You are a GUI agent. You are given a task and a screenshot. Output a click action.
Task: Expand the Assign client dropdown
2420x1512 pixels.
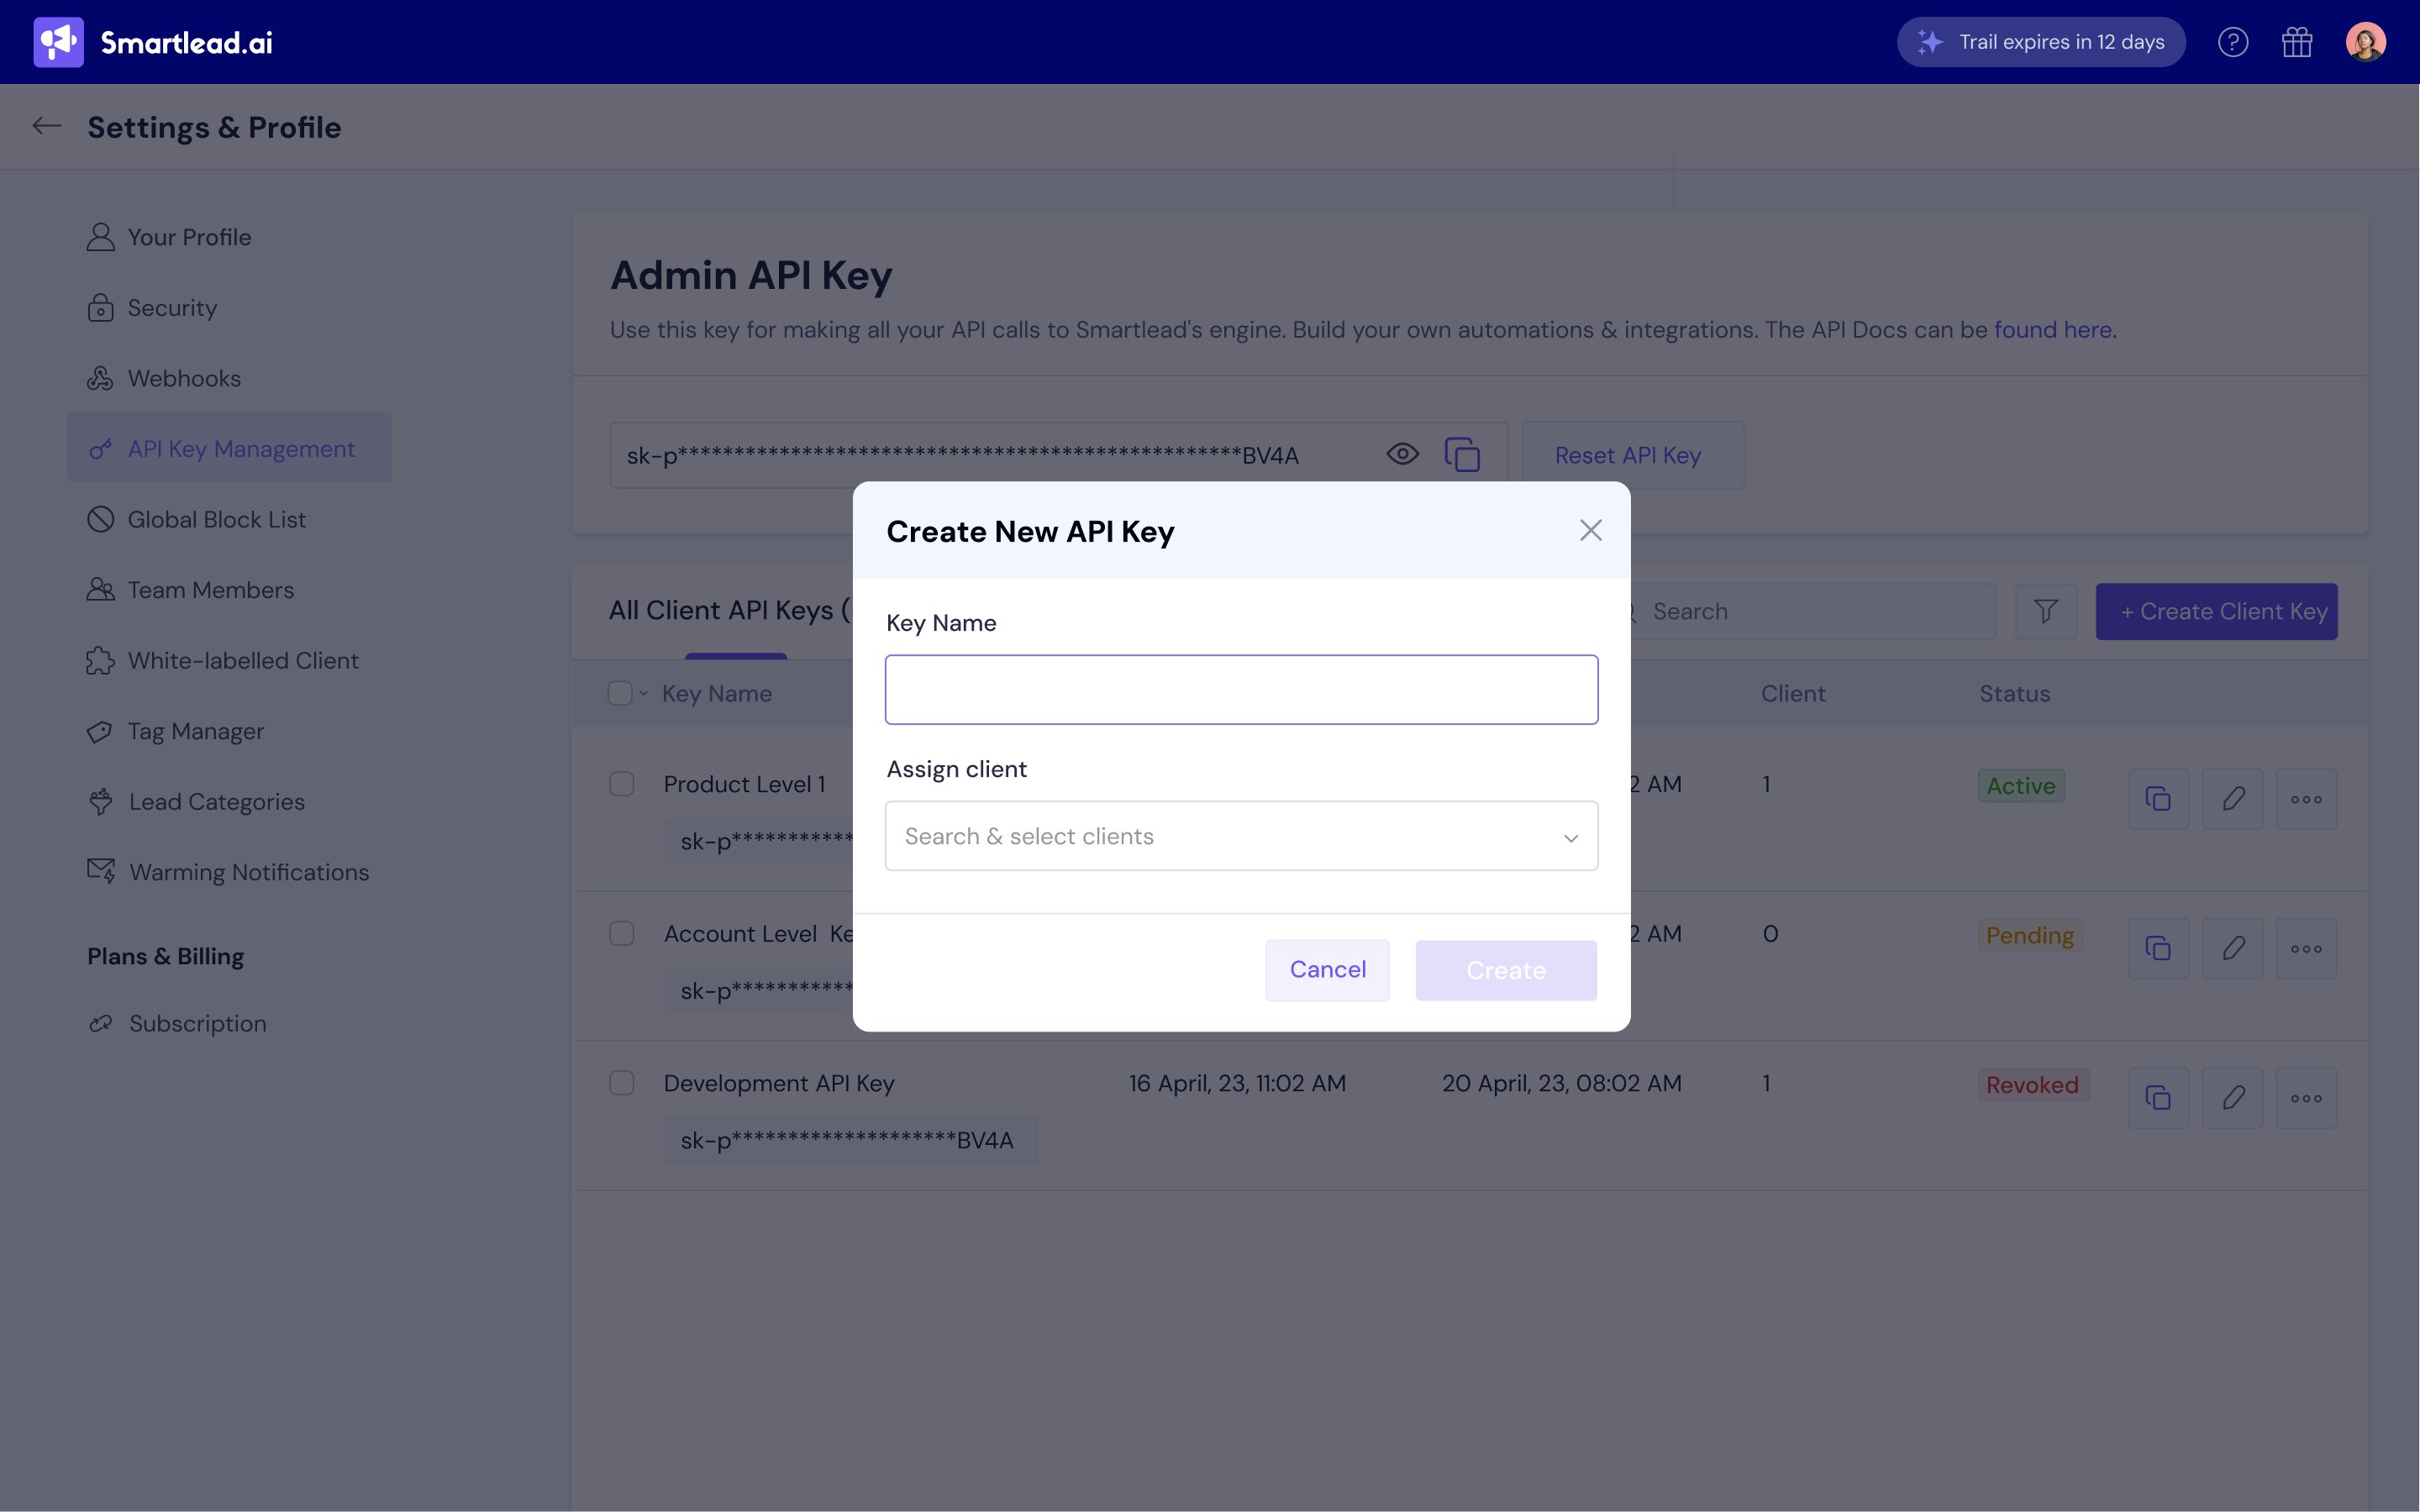1241,836
